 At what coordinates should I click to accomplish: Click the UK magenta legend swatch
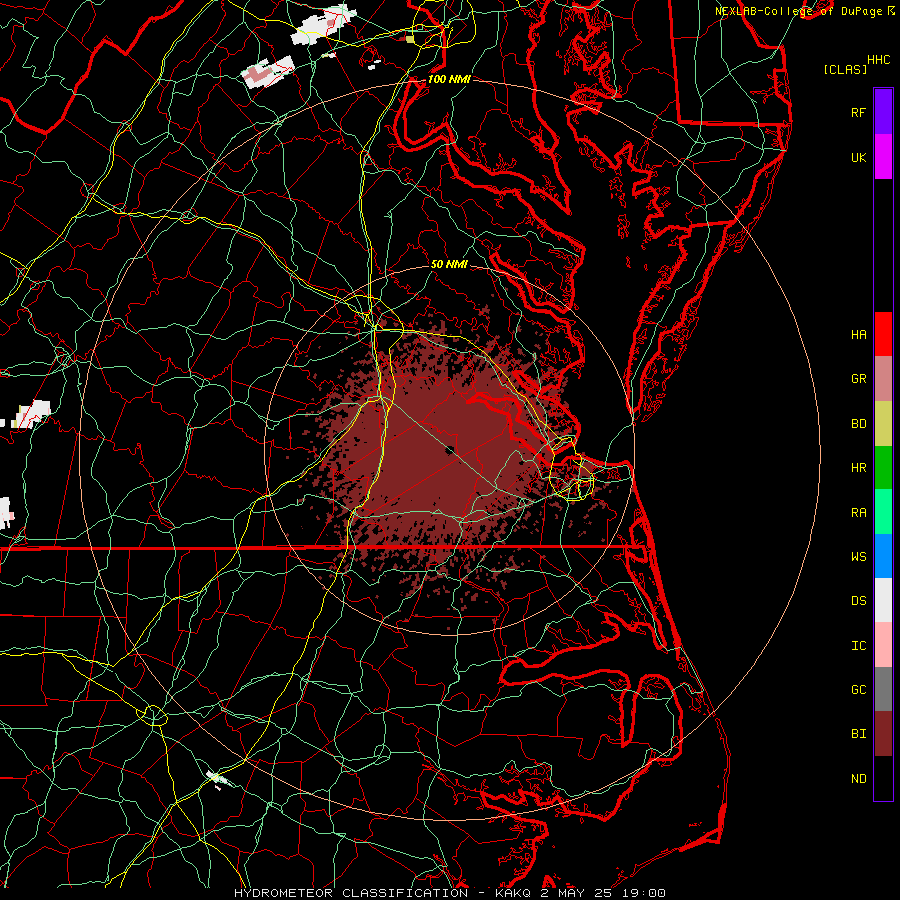pyautogui.click(x=883, y=157)
